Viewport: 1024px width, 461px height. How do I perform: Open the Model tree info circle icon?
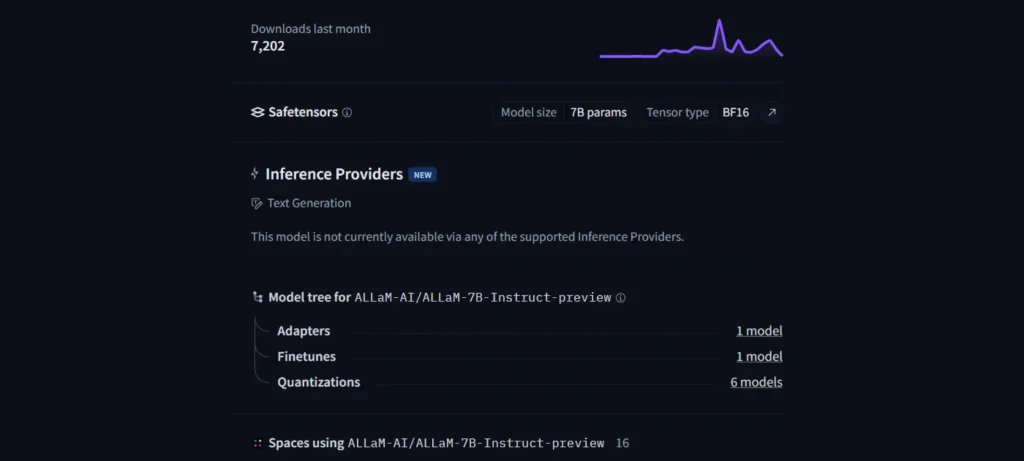point(620,298)
